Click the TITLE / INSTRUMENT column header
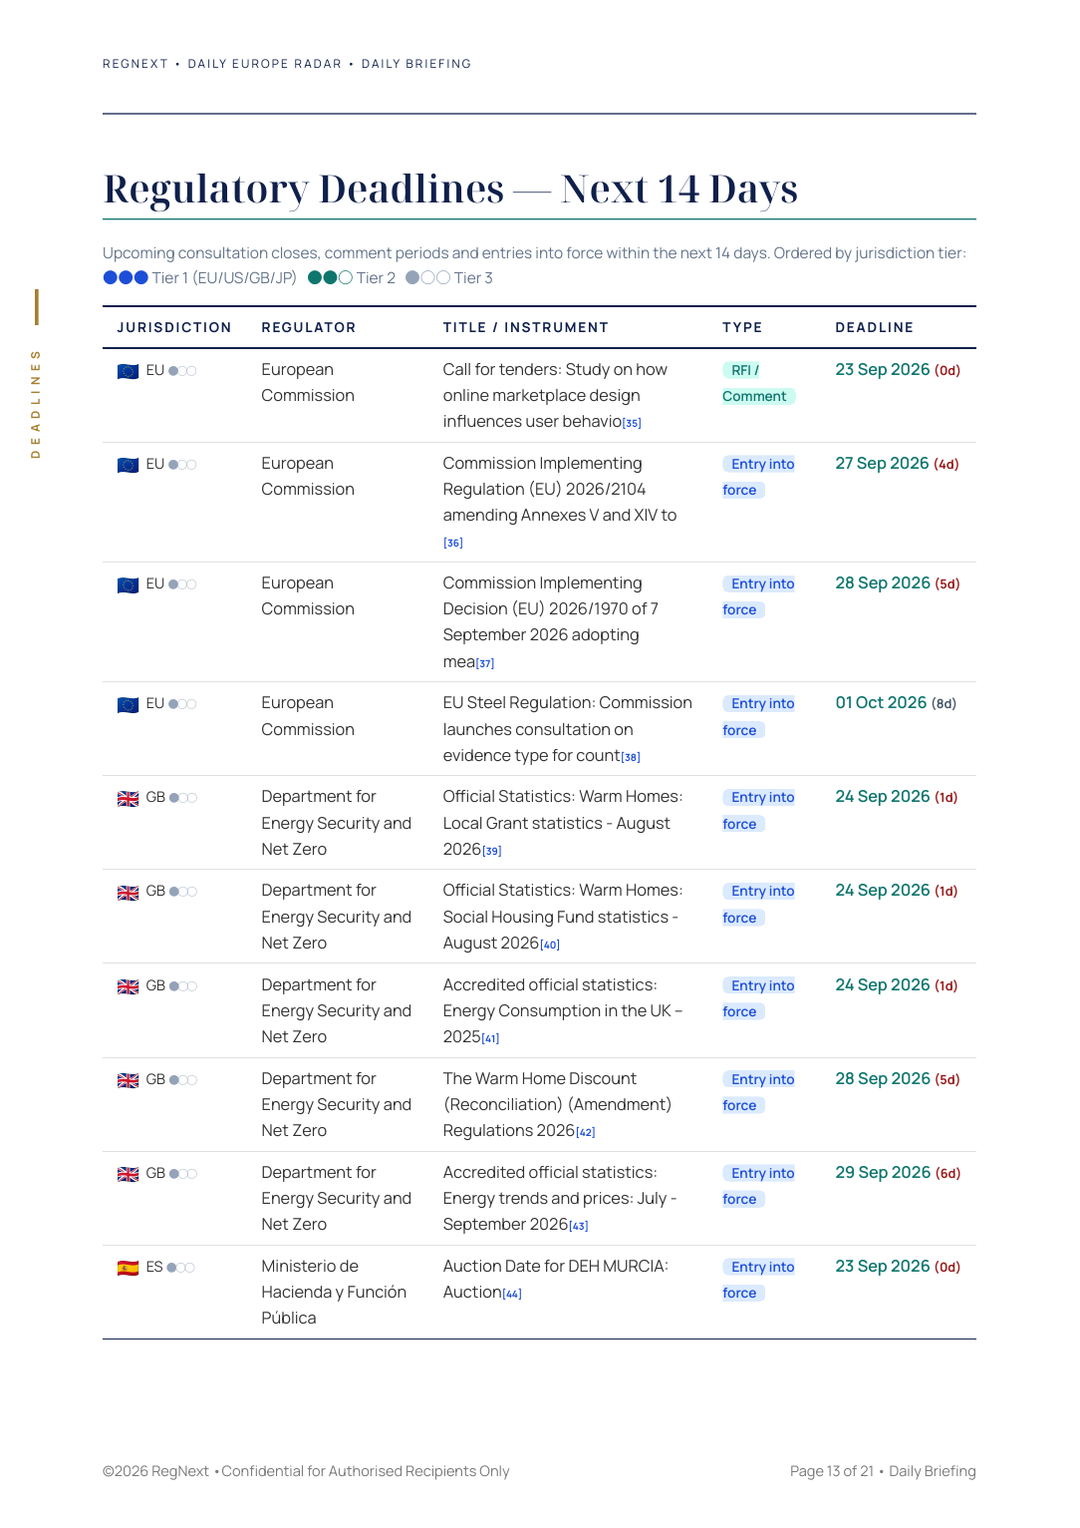The image size is (1080, 1528). pyautogui.click(x=526, y=328)
